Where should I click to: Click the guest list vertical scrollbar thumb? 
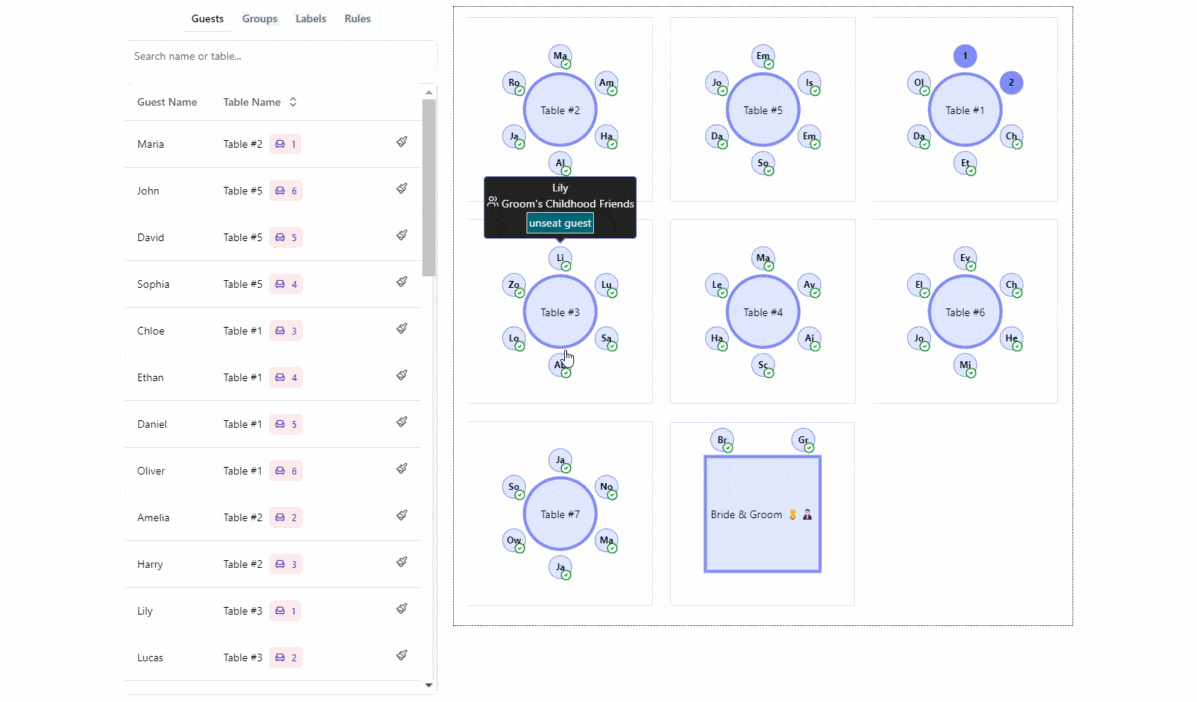point(429,188)
